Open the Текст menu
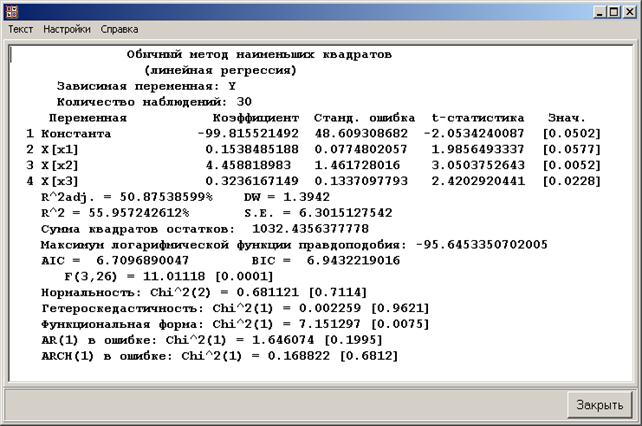642x426 pixels. click(20, 29)
